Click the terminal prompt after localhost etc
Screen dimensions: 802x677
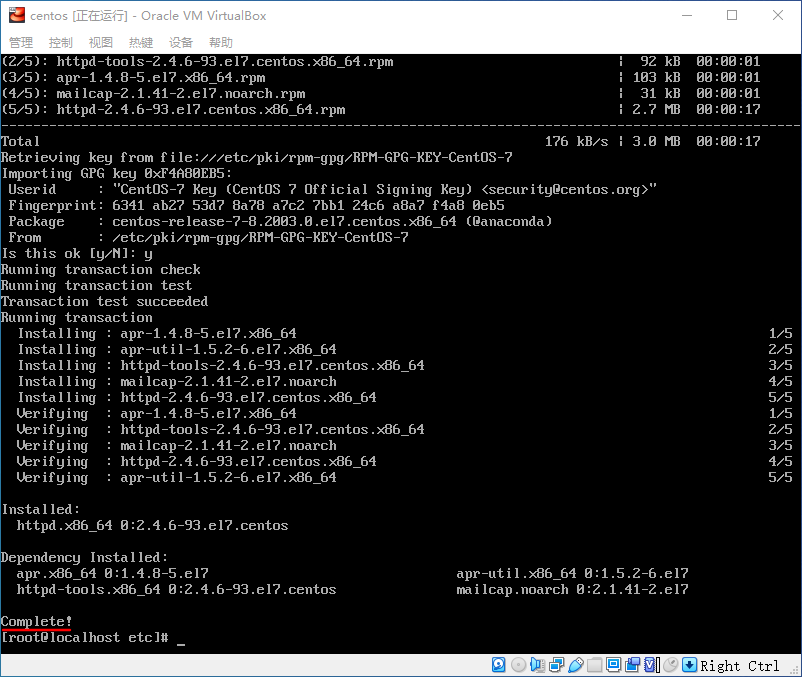180,637
